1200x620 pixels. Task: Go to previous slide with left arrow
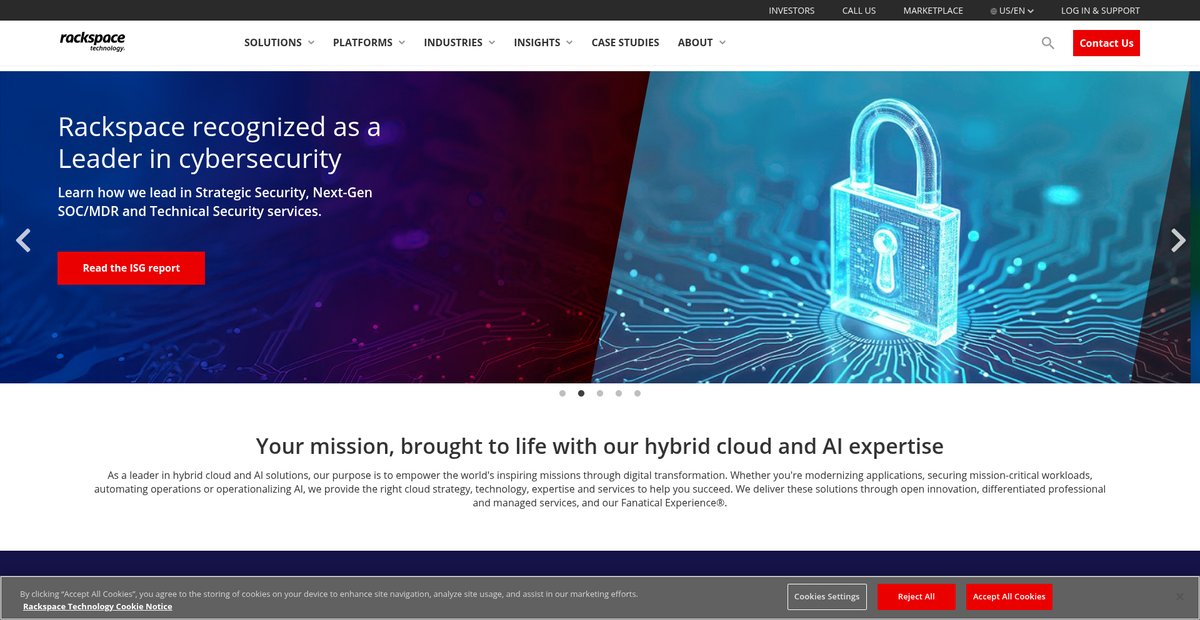pos(24,240)
